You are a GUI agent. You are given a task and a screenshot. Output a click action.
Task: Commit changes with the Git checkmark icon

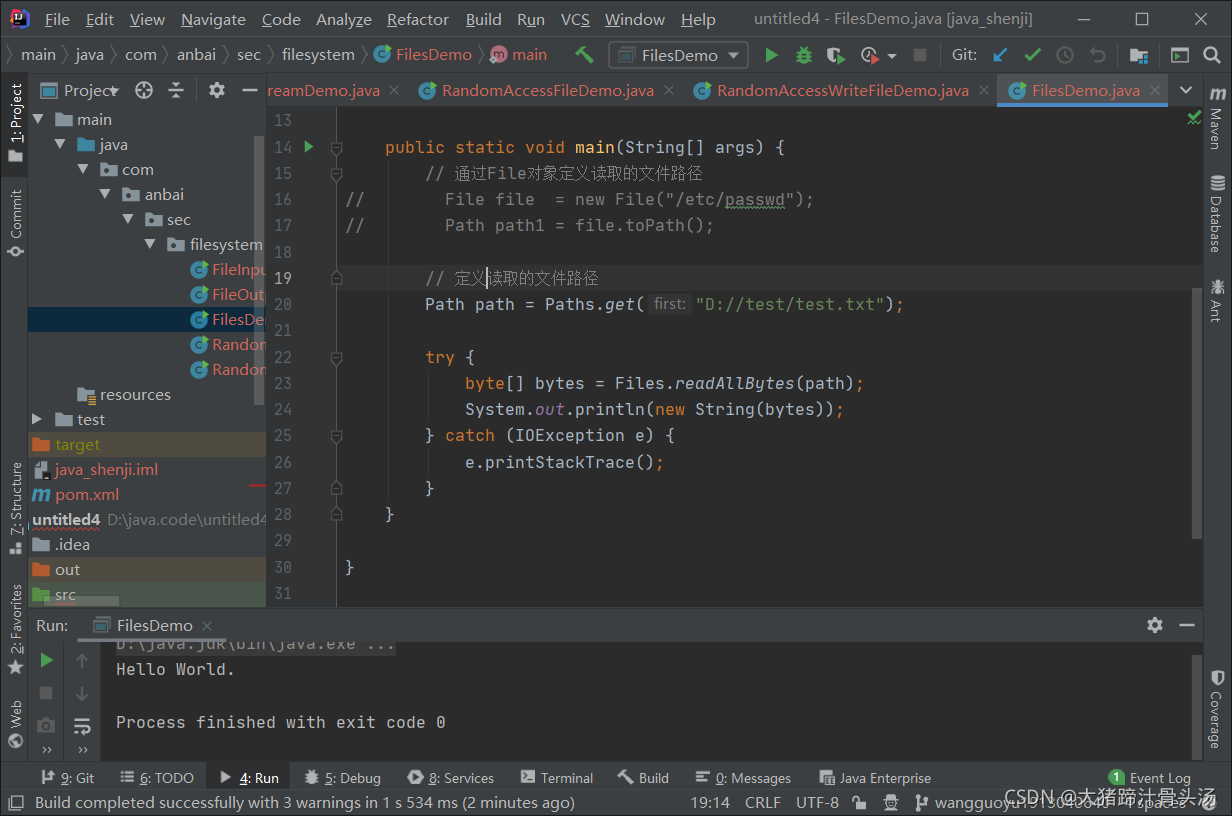(1033, 55)
